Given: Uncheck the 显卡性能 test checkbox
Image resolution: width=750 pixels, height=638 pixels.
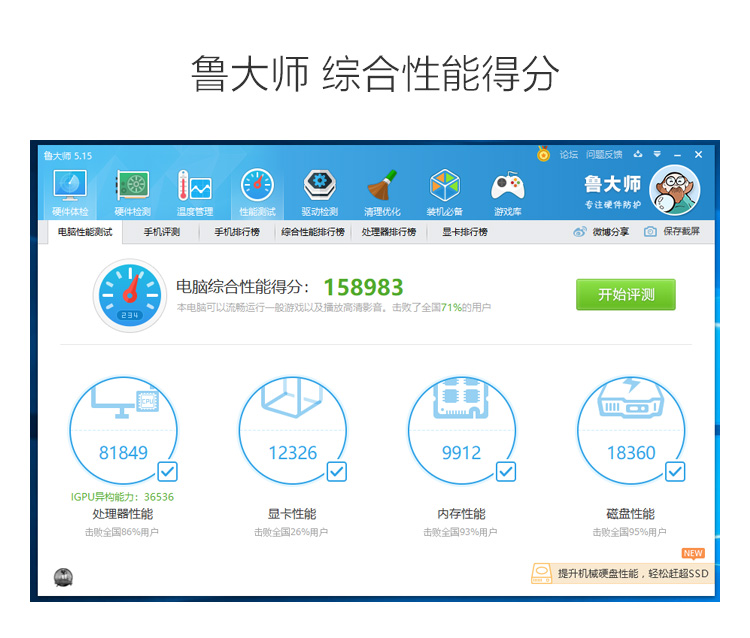Looking at the screenshot, I should [337, 472].
